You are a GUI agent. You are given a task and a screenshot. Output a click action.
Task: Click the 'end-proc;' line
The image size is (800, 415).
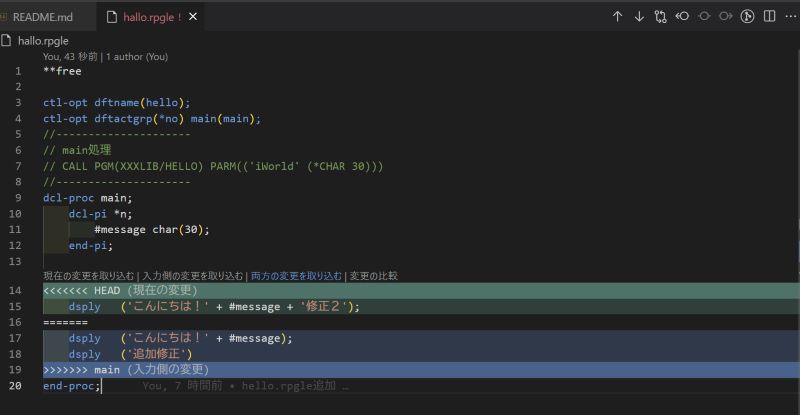pos(71,386)
